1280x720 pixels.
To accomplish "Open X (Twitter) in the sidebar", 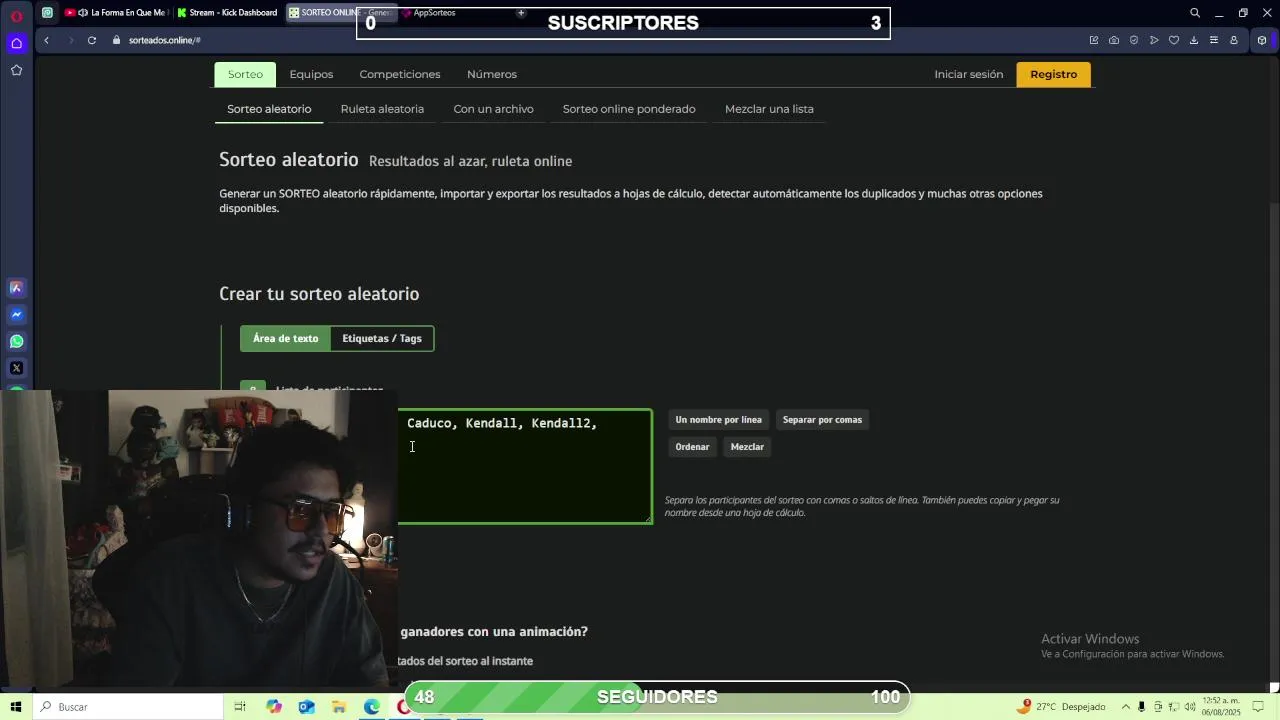I will pyautogui.click(x=16, y=369).
